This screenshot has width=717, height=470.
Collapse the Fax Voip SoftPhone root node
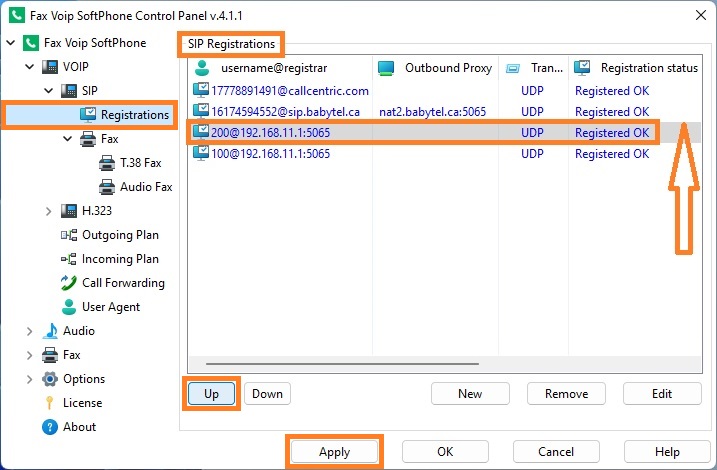click(11, 43)
